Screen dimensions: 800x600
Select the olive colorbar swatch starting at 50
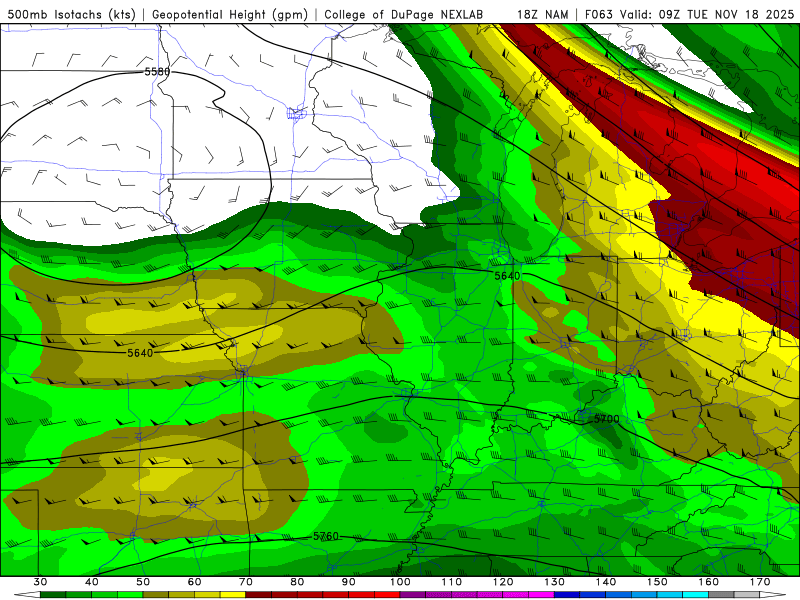click(x=156, y=595)
